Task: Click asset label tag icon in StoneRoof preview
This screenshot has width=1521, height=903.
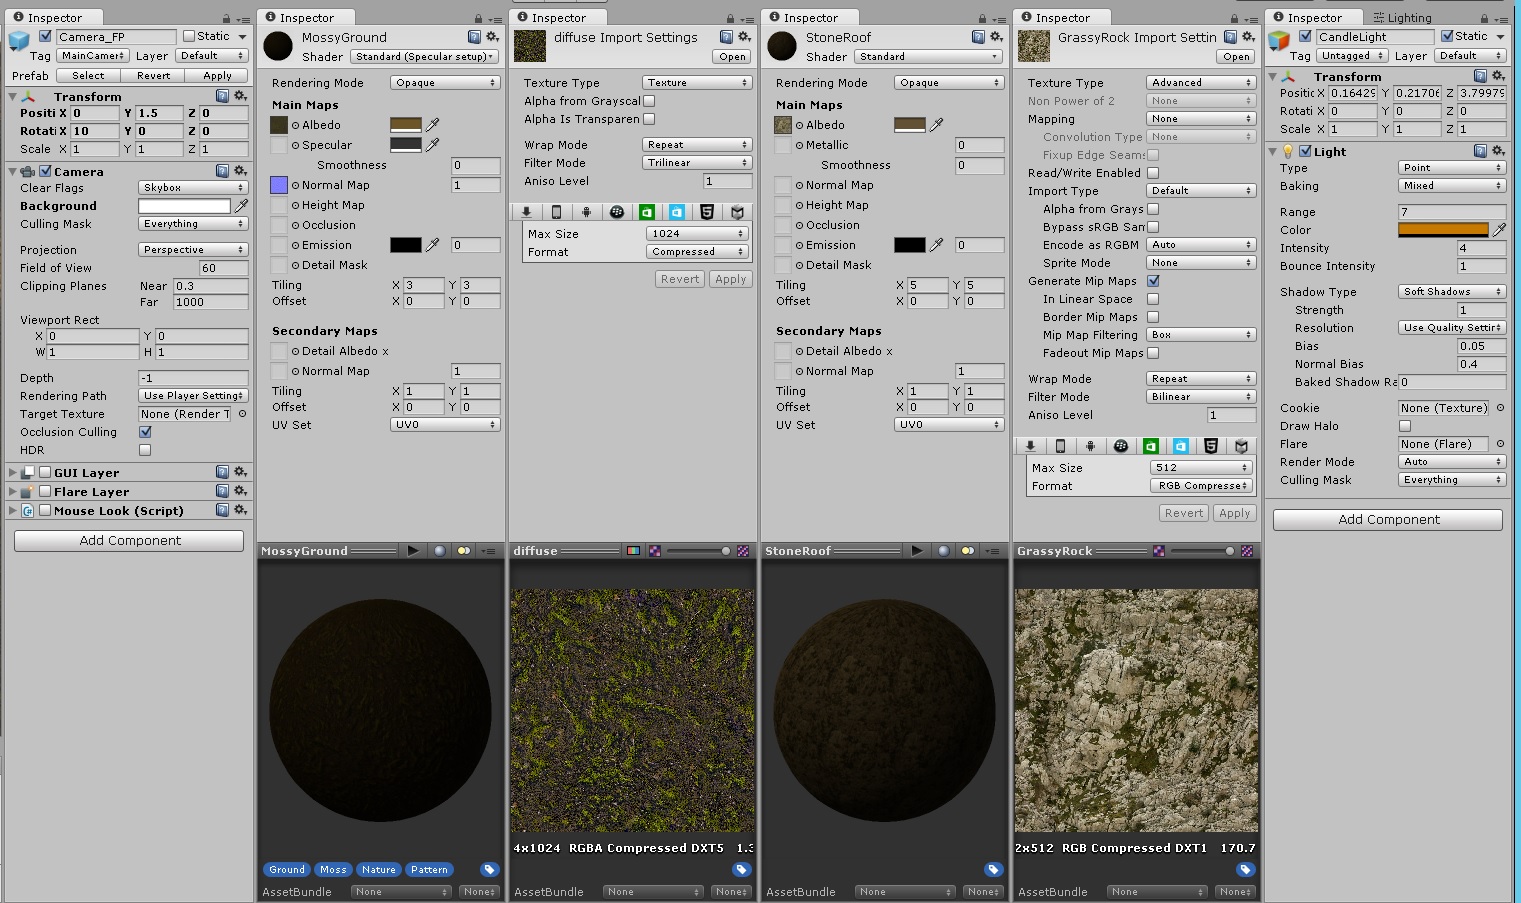Action: pyautogui.click(x=993, y=869)
